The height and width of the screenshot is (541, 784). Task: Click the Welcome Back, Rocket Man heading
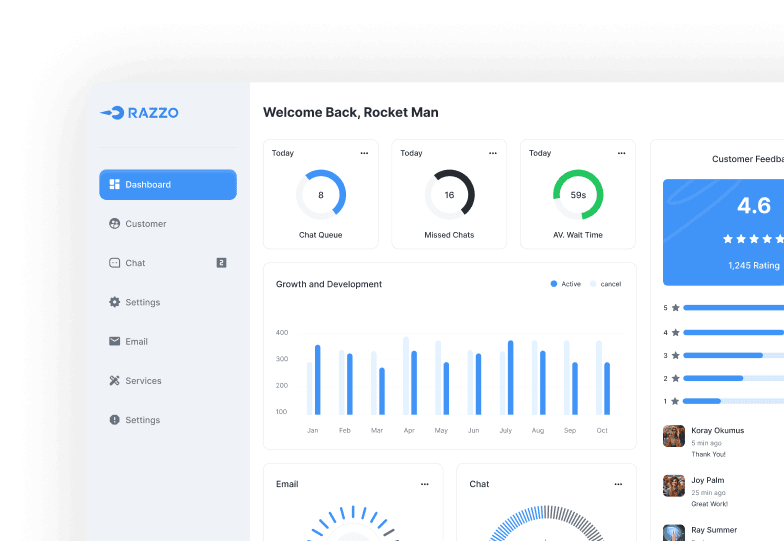pyautogui.click(x=350, y=112)
